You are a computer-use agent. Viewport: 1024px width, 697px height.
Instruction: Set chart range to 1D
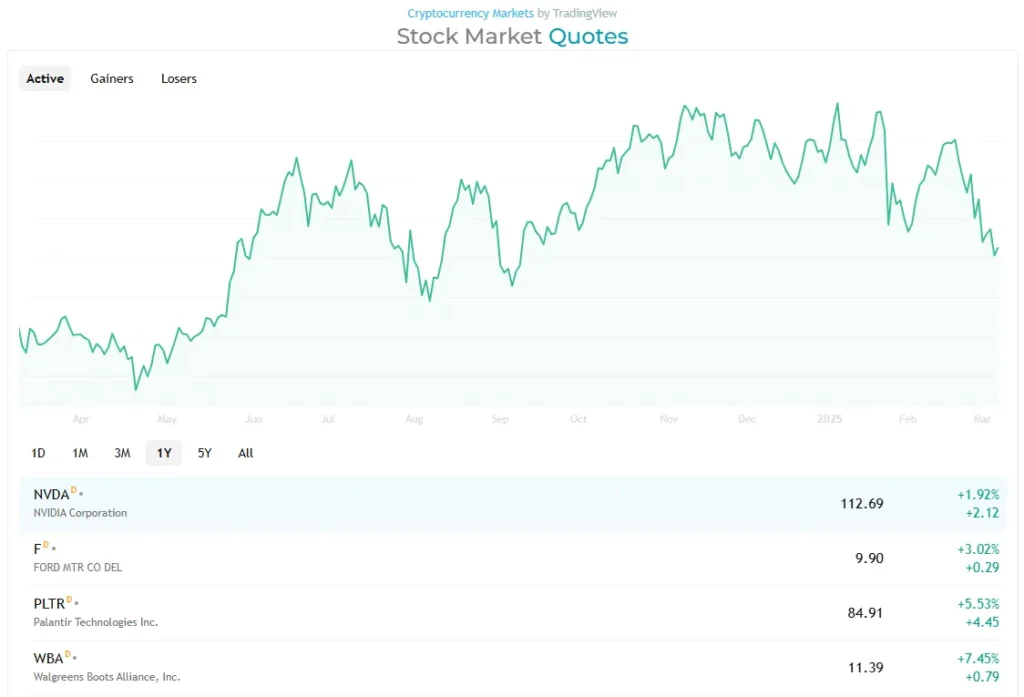(38, 453)
